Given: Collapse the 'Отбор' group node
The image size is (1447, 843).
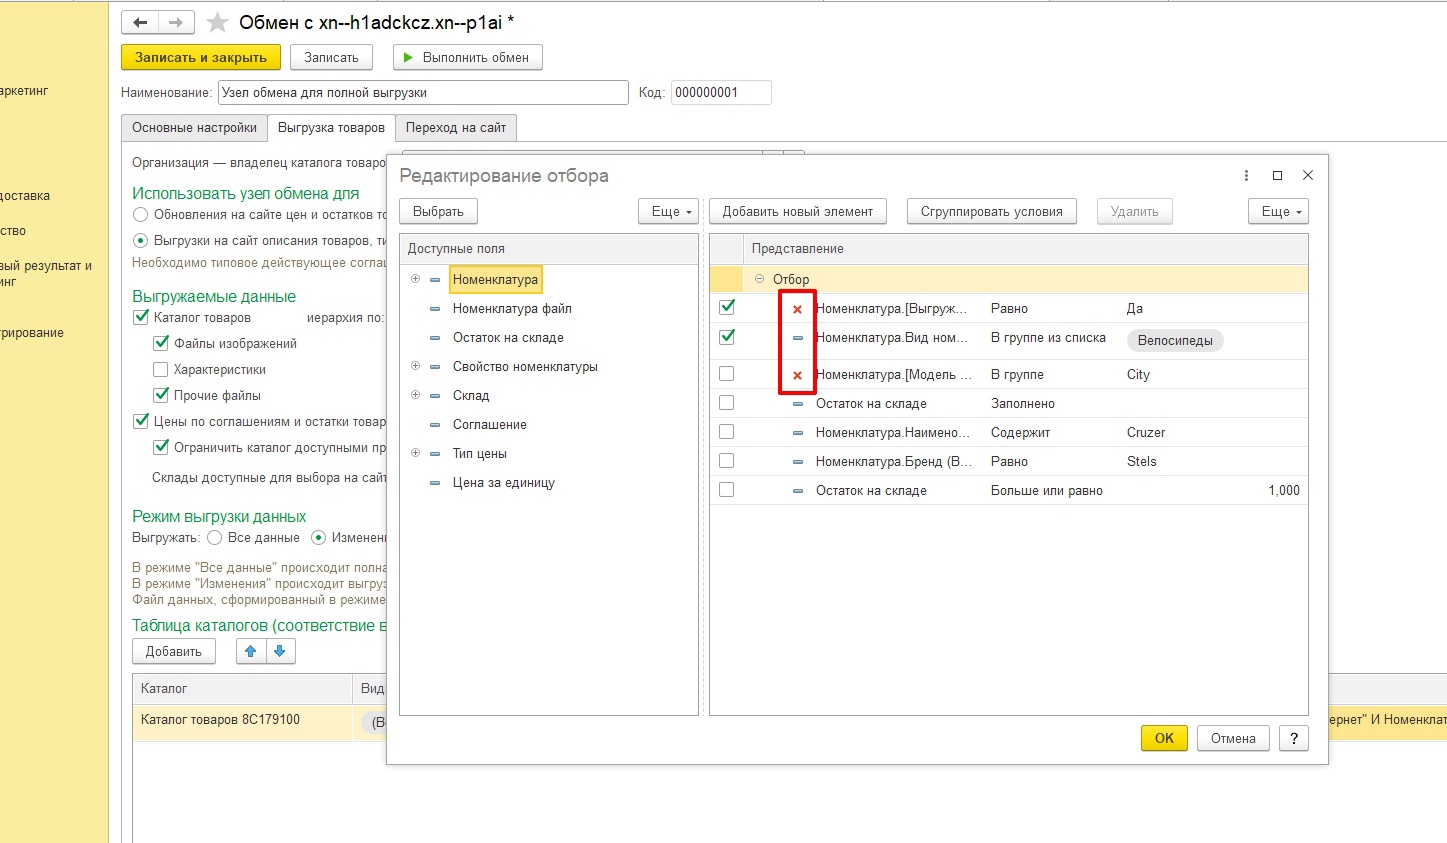Looking at the screenshot, I should point(759,279).
